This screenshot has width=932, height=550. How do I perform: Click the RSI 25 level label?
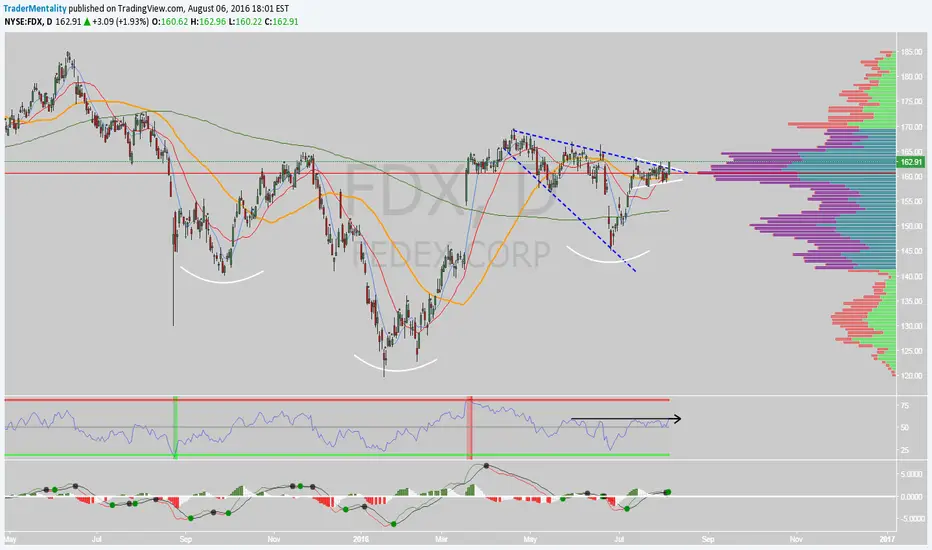905,450
